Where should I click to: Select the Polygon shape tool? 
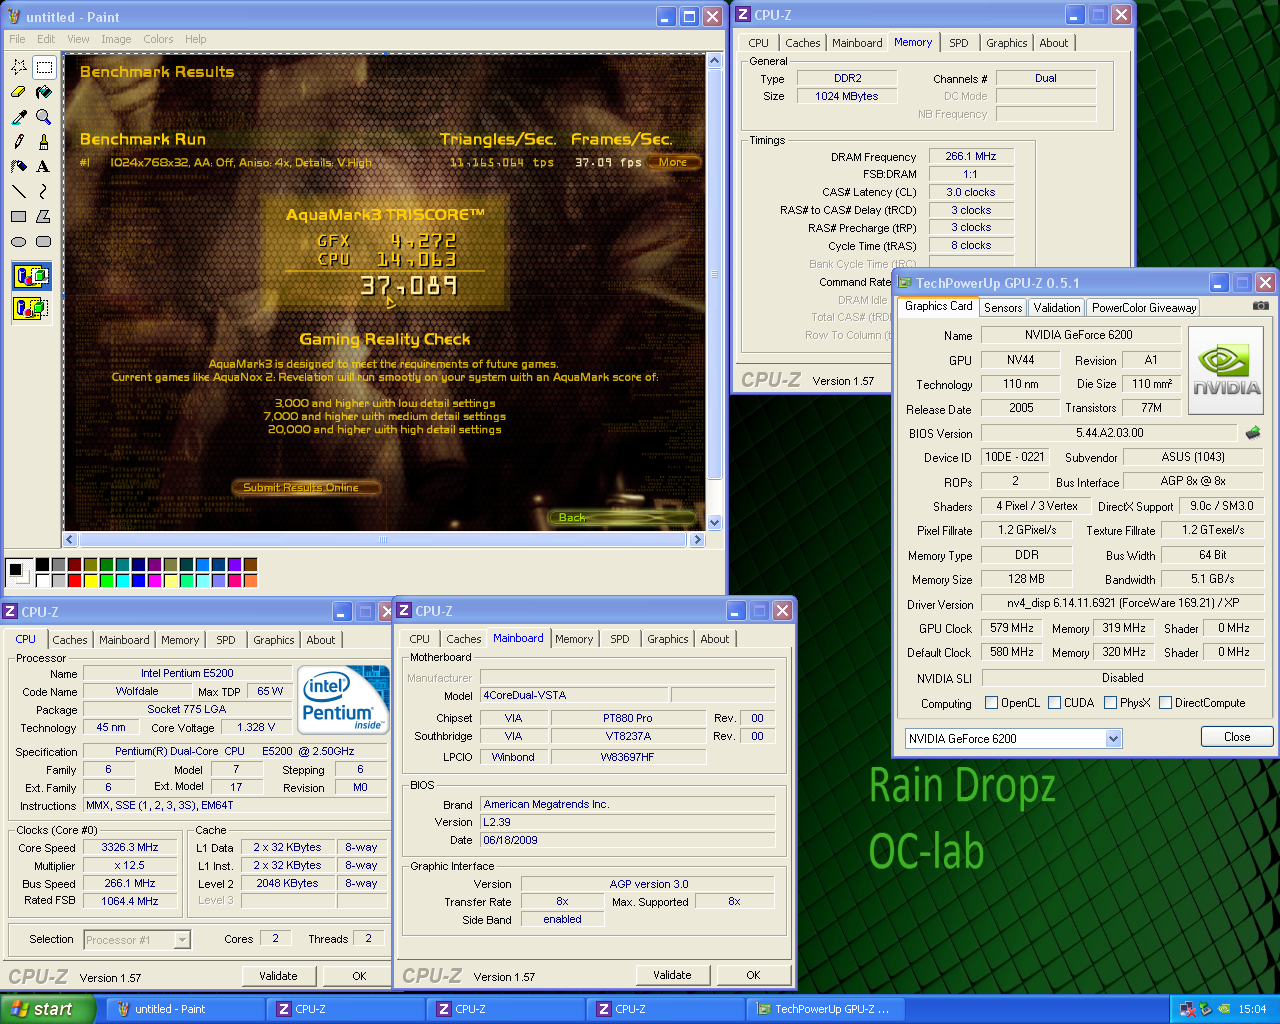tap(44, 216)
